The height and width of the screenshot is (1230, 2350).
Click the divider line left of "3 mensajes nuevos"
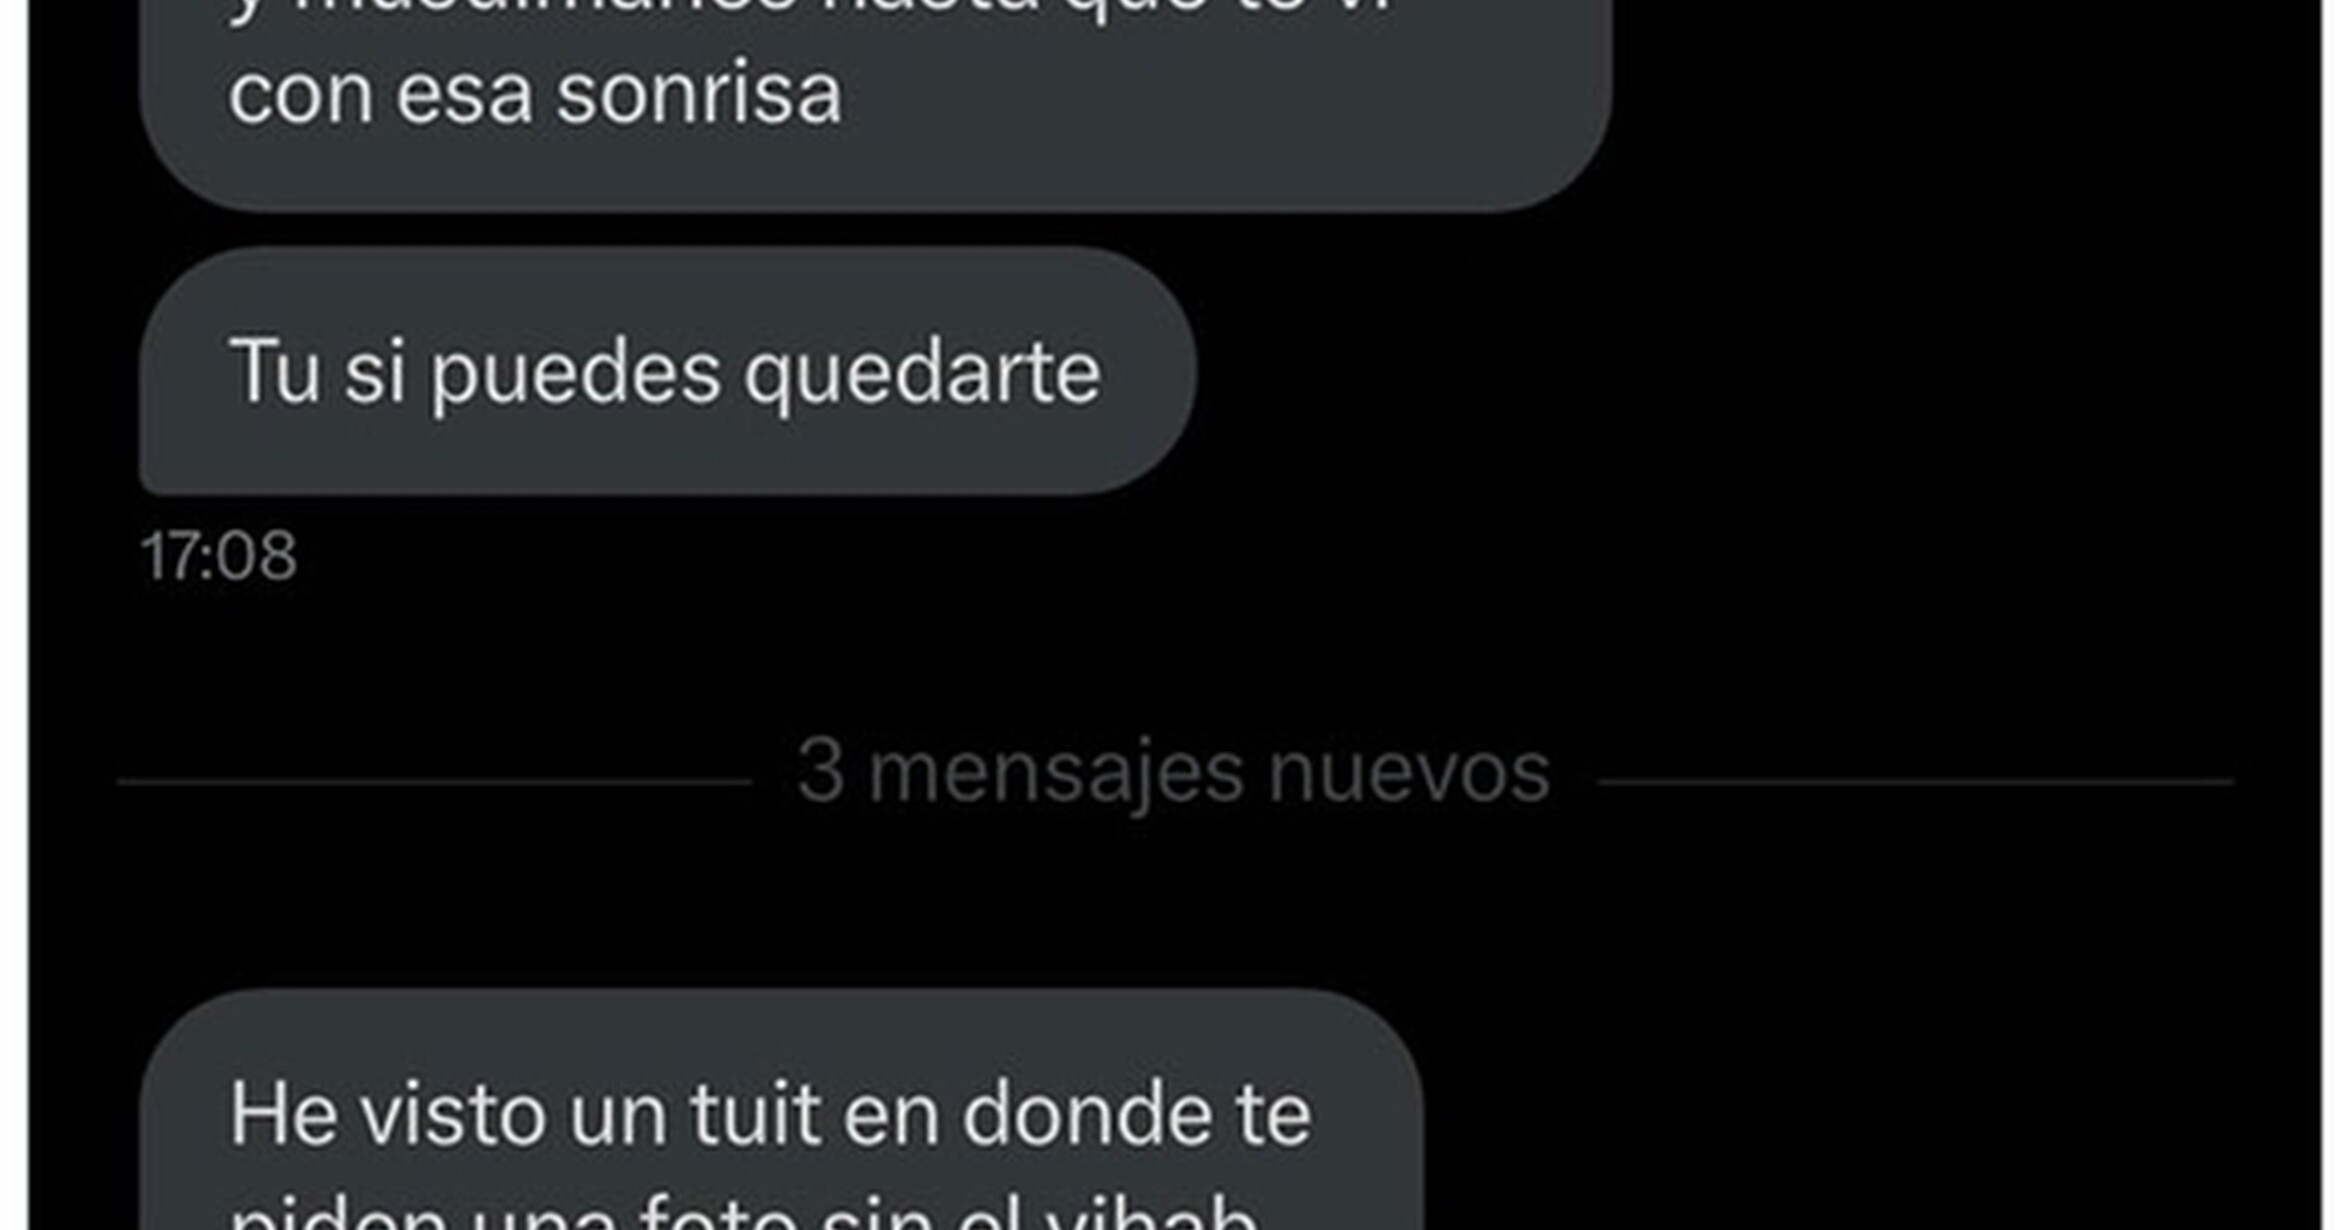pyautogui.click(x=434, y=781)
